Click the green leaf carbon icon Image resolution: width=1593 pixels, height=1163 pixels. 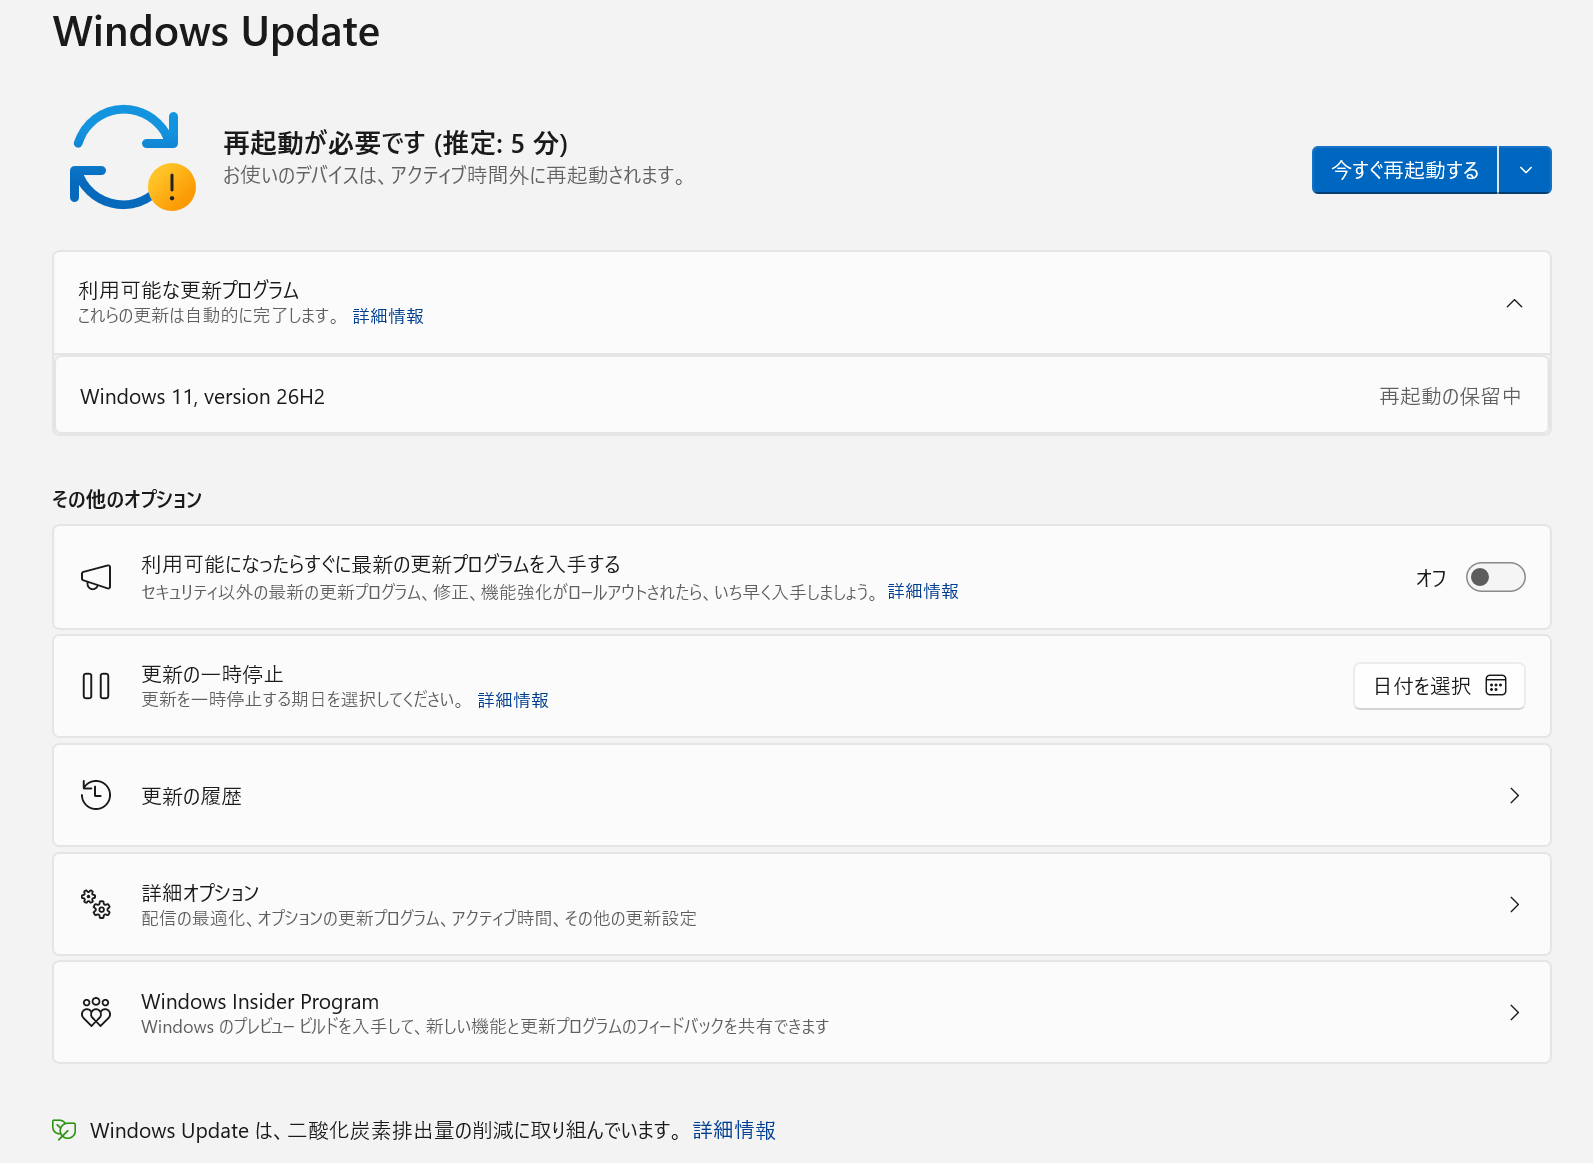(x=64, y=1130)
